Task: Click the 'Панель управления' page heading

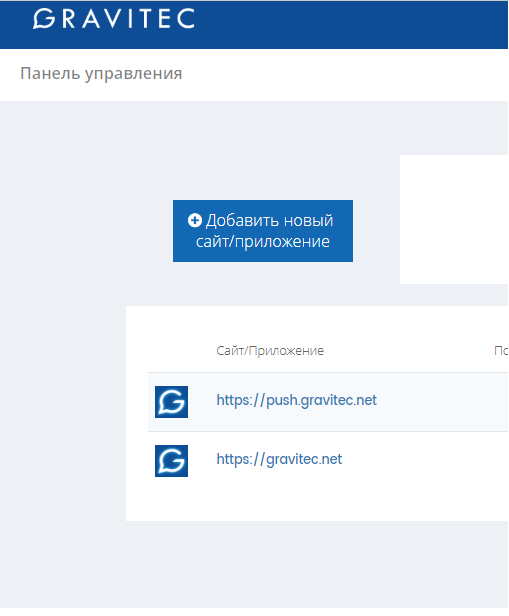Action: (101, 74)
